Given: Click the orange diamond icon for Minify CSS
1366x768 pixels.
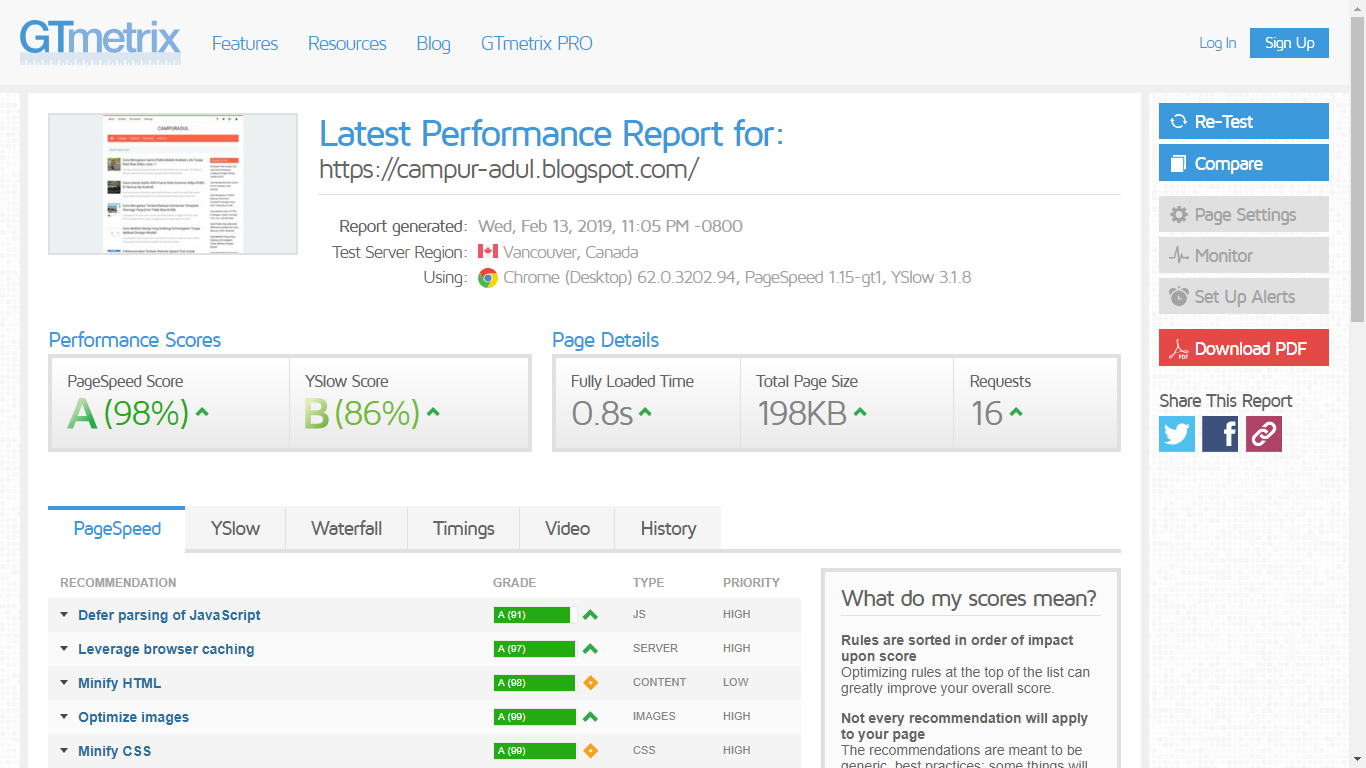Looking at the screenshot, I should tap(590, 751).
